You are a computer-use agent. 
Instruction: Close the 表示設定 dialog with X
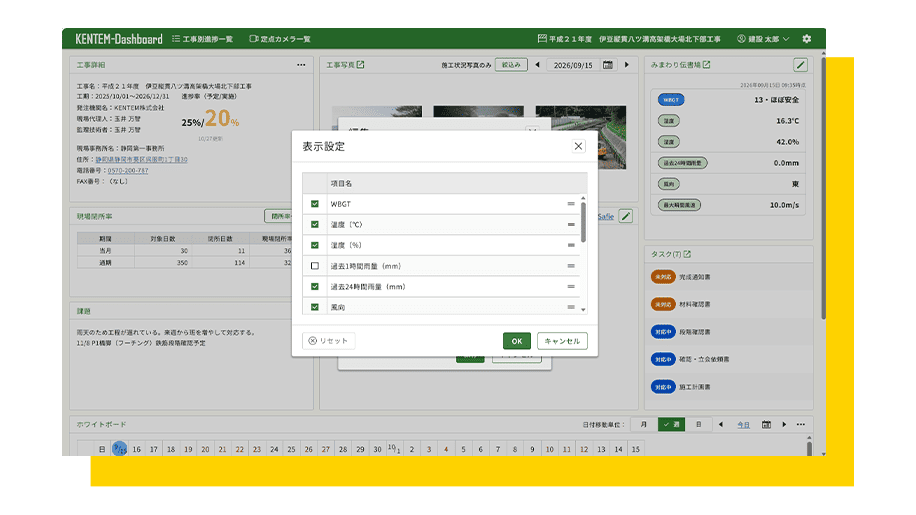point(578,146)
